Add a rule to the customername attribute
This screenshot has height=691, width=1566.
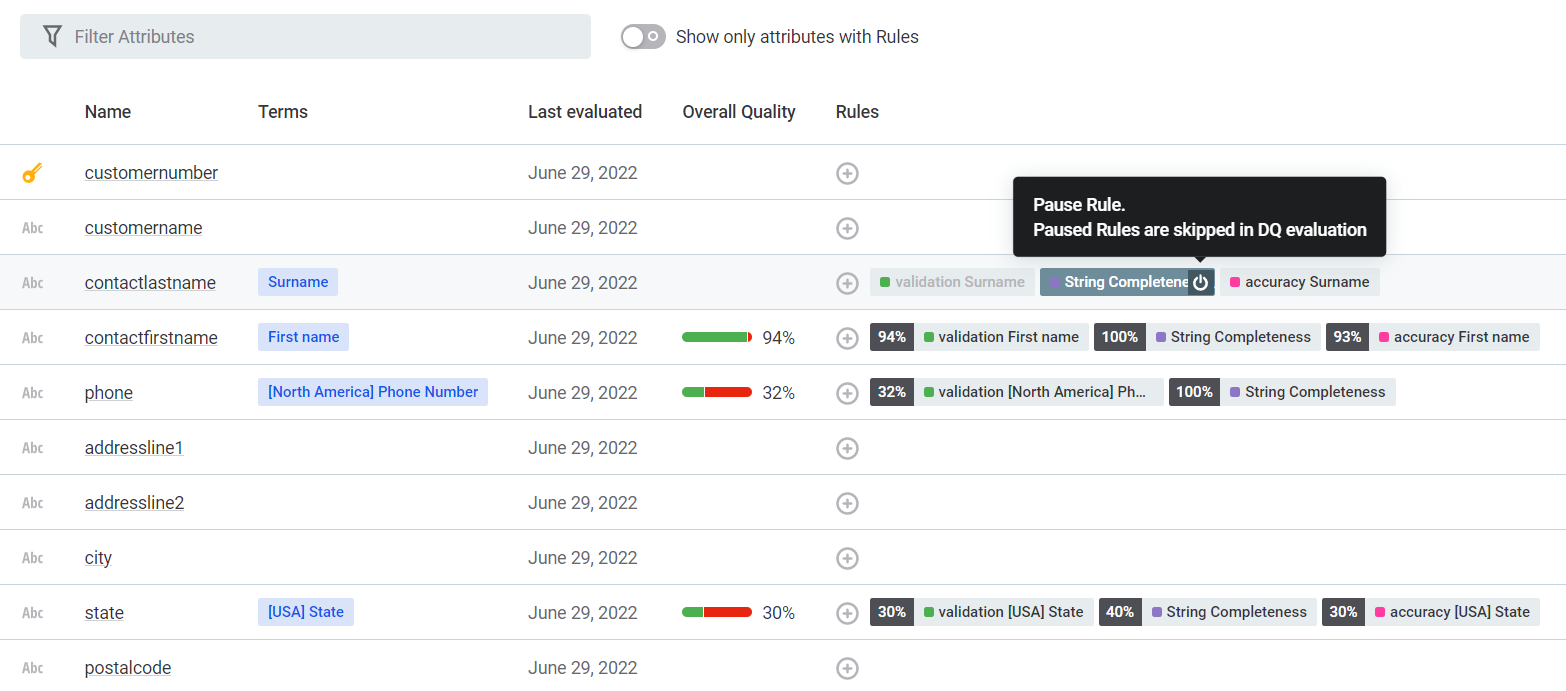coord(847,229)
